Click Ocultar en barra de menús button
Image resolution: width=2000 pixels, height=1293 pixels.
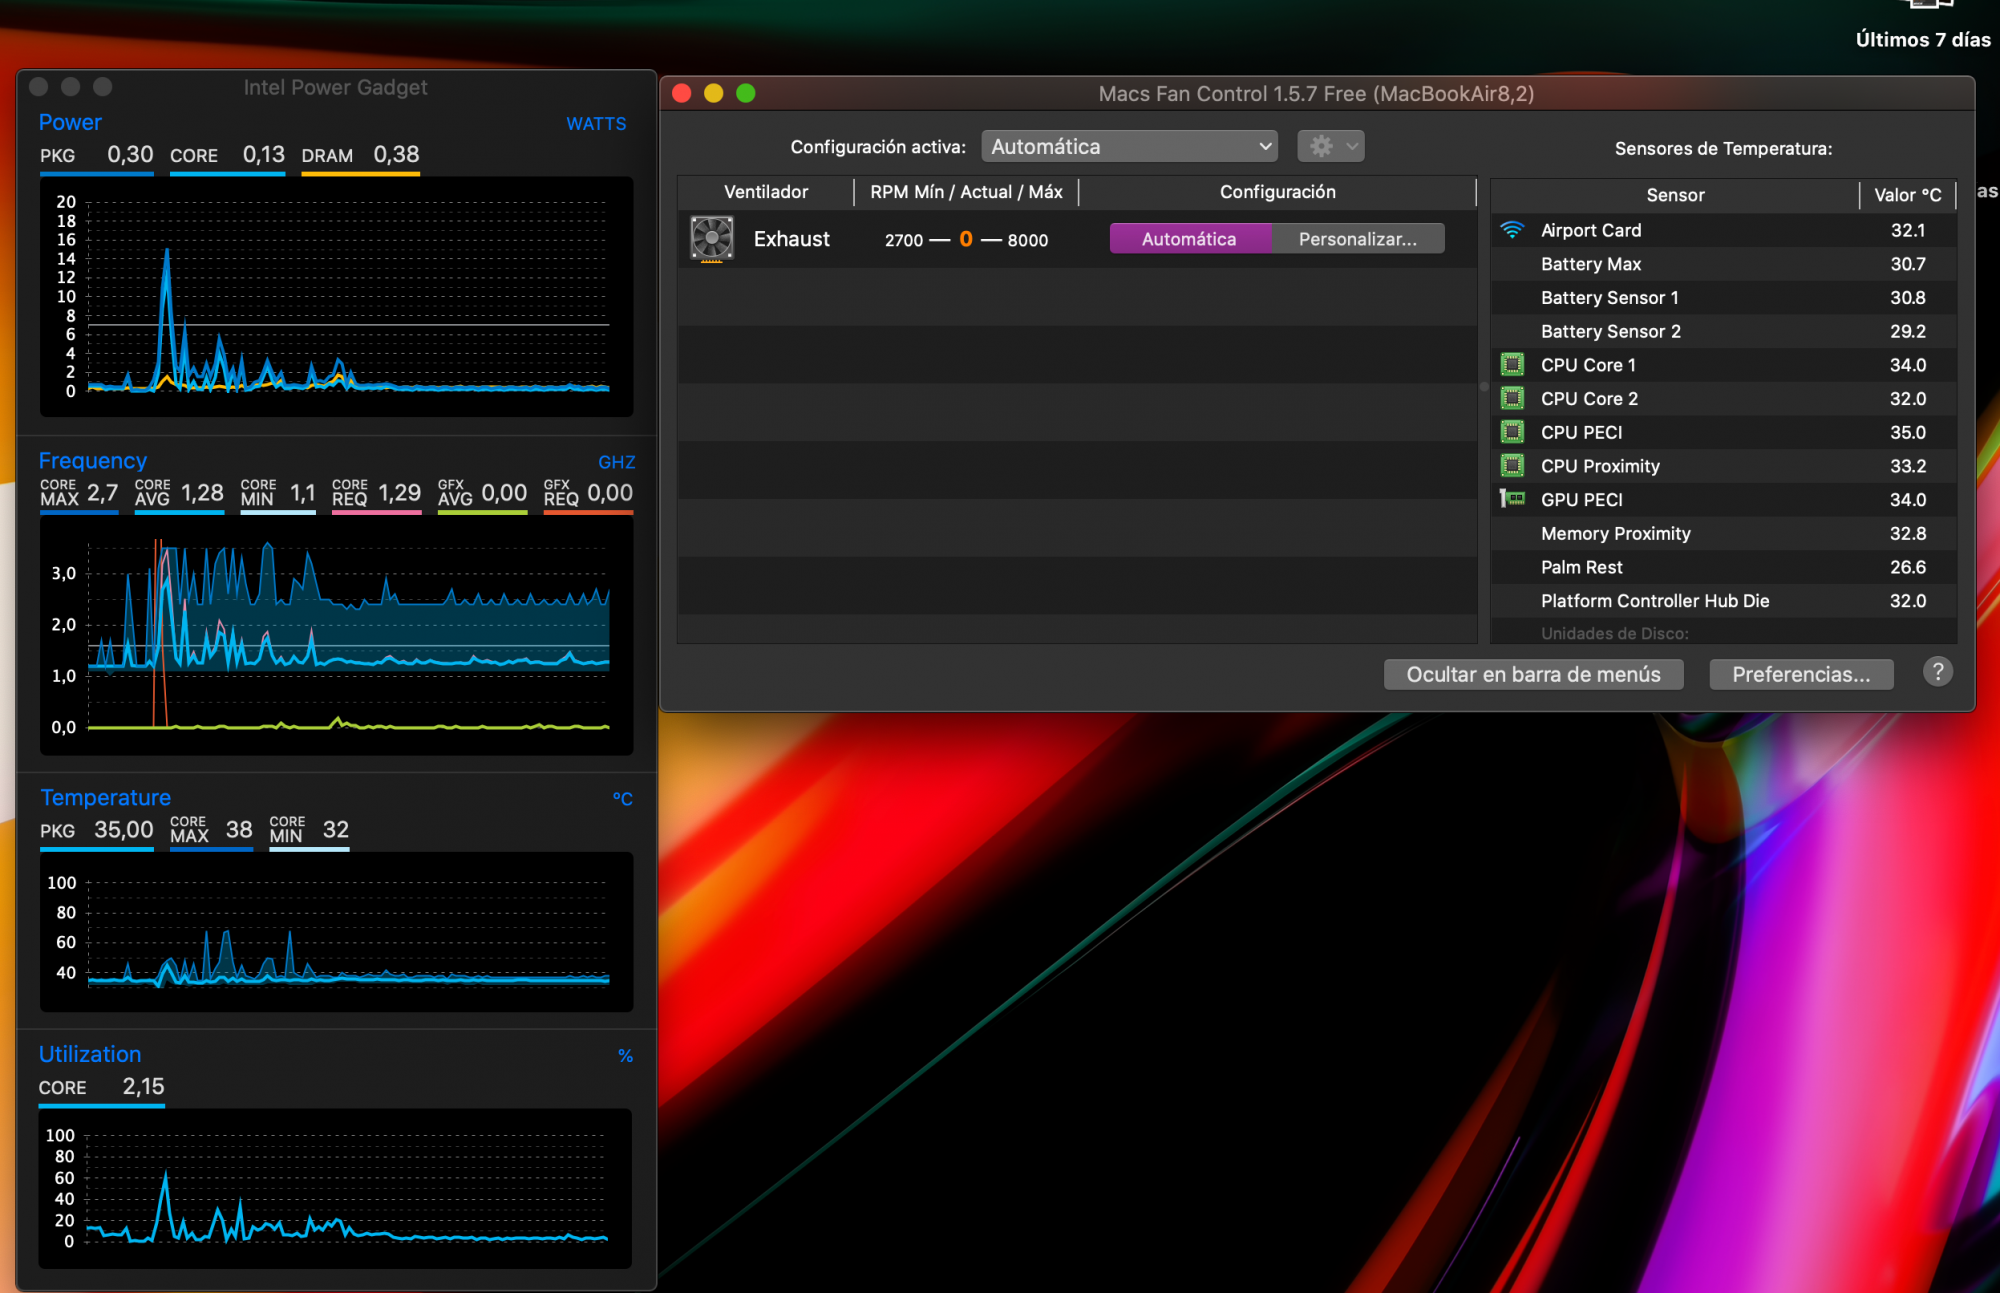point(1533,674)
